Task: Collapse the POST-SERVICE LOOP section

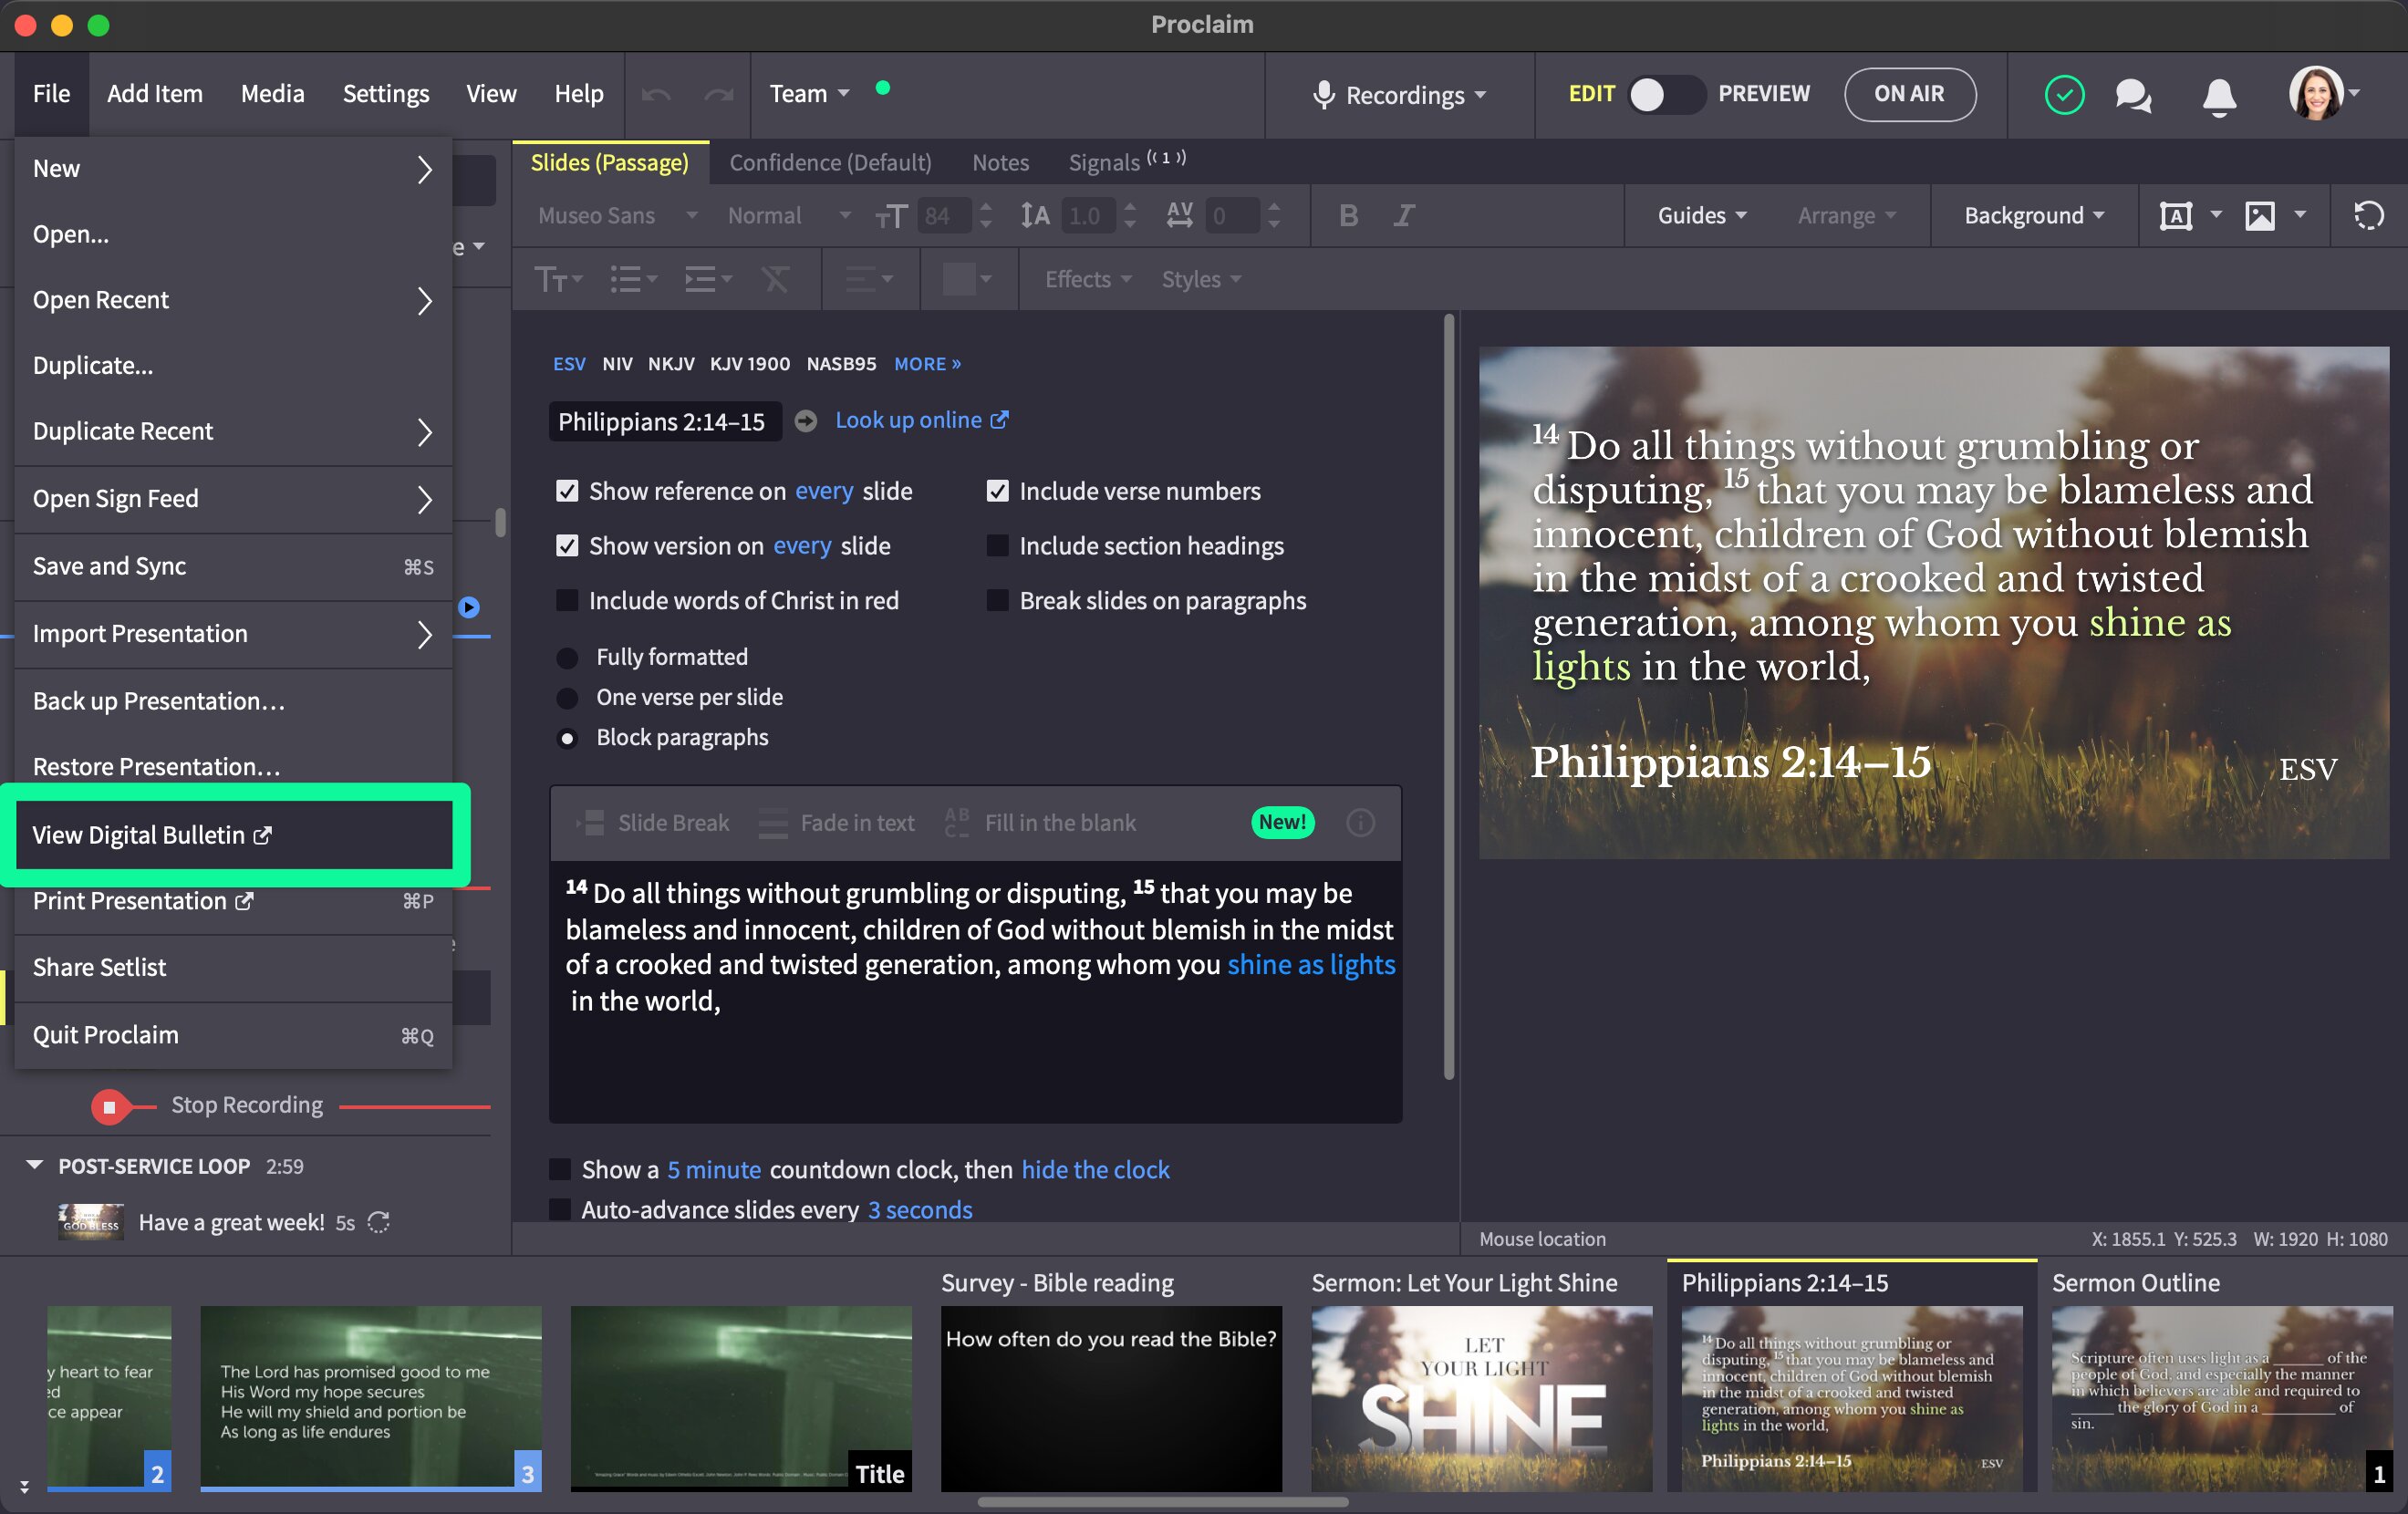Action: [x=35, y=1165]
